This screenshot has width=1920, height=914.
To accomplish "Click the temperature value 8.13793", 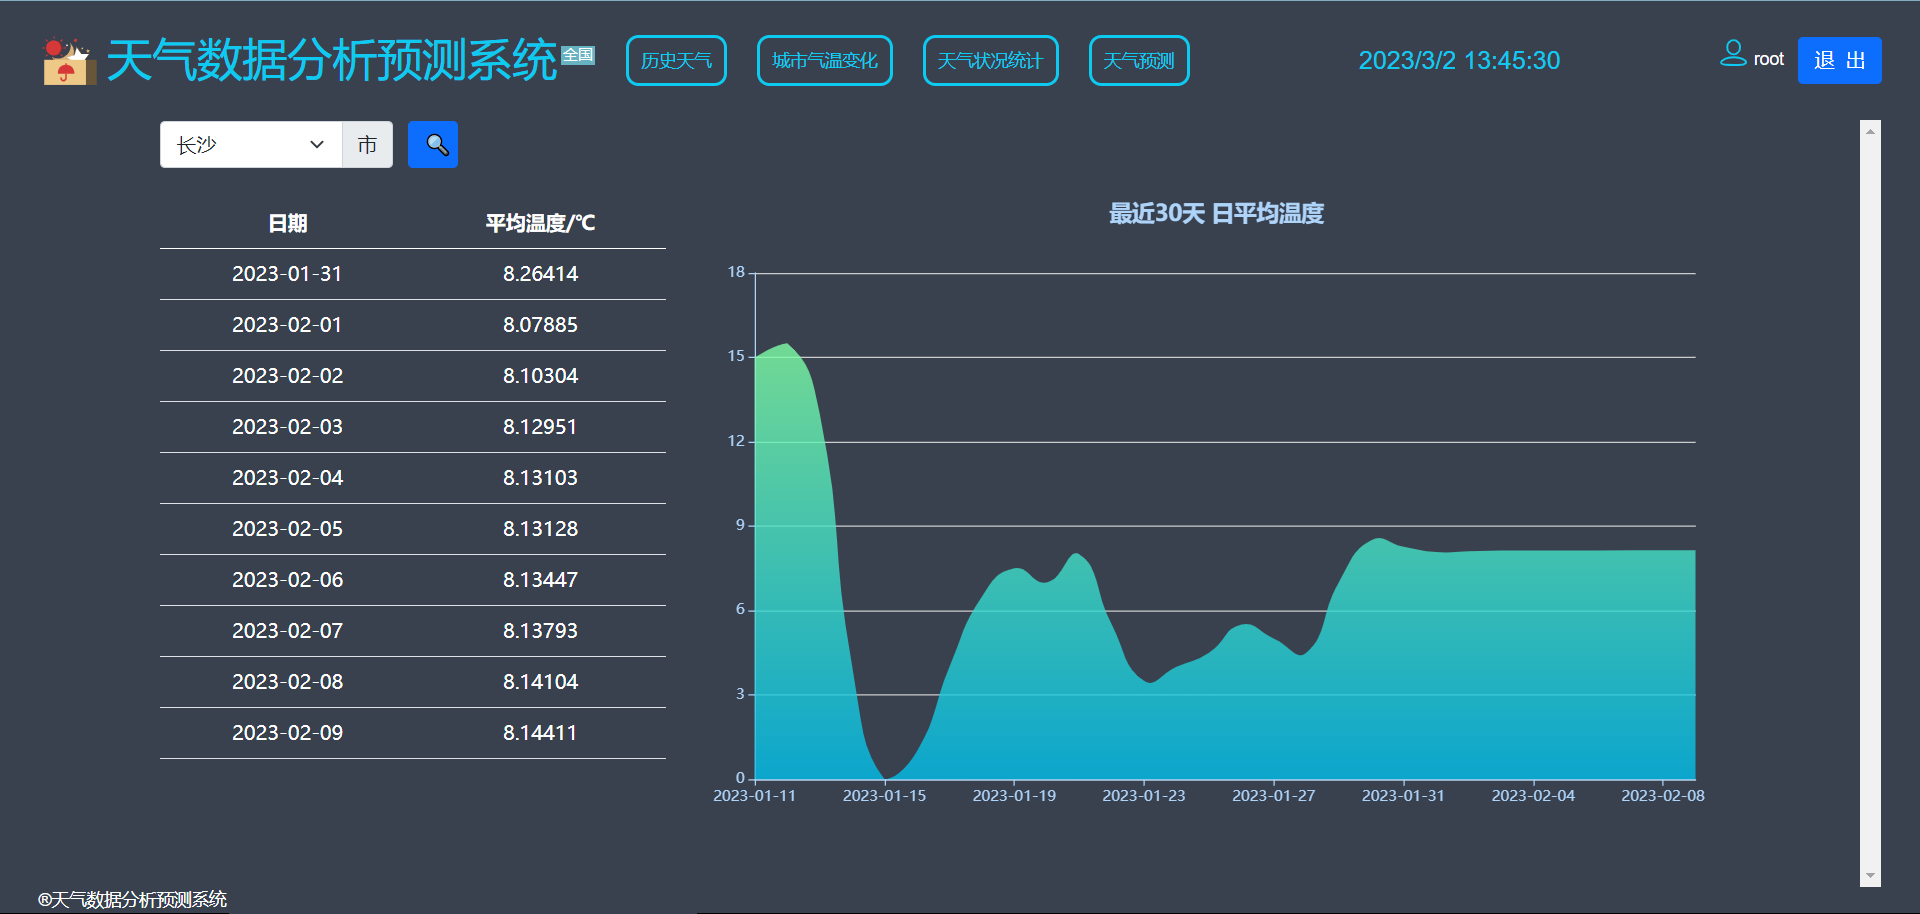I will click(x=540, y=631).
